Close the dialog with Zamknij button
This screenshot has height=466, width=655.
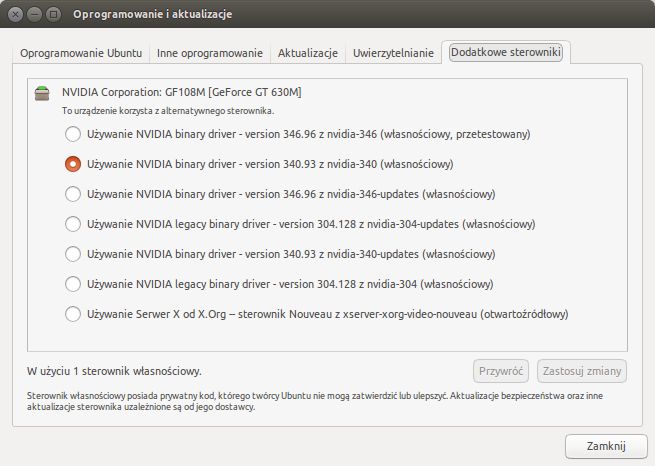tap(606, 446)
